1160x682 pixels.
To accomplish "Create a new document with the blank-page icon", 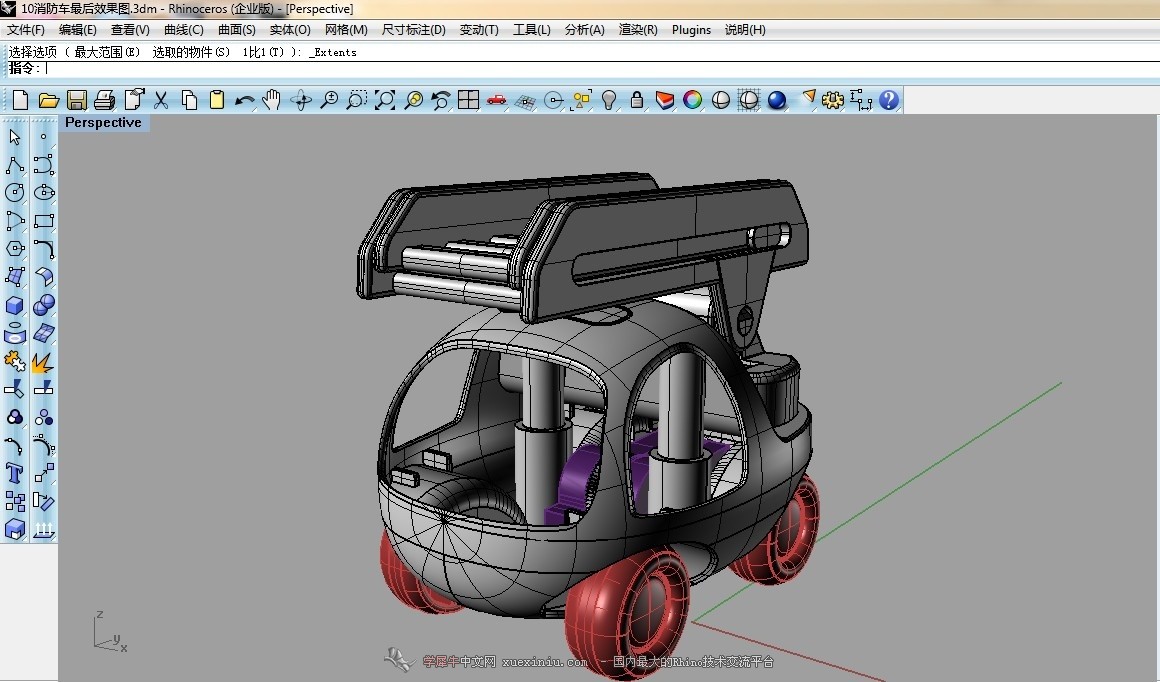I will click(x=21, y=100).
